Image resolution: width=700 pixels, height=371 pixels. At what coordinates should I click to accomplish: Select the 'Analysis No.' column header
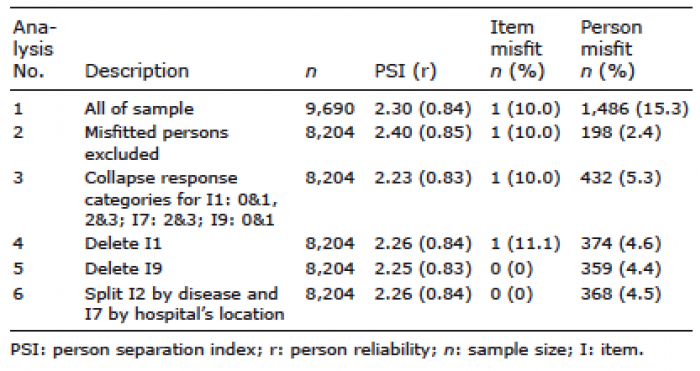34,49
